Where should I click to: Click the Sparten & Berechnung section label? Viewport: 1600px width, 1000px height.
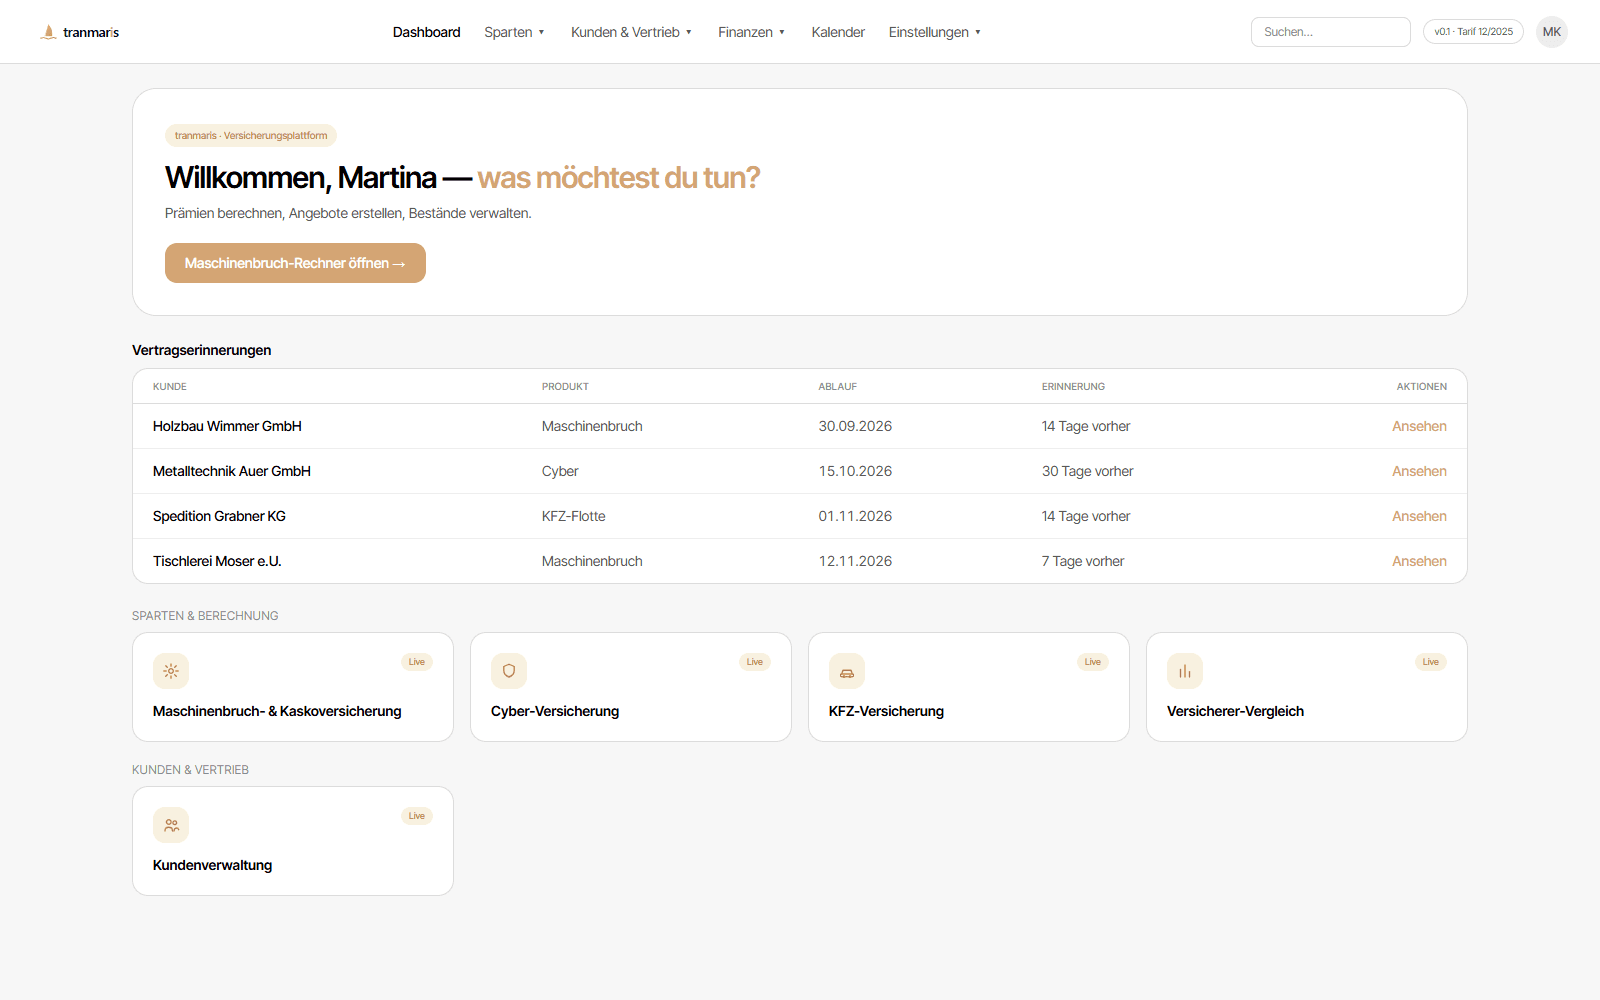coord(205,616)
